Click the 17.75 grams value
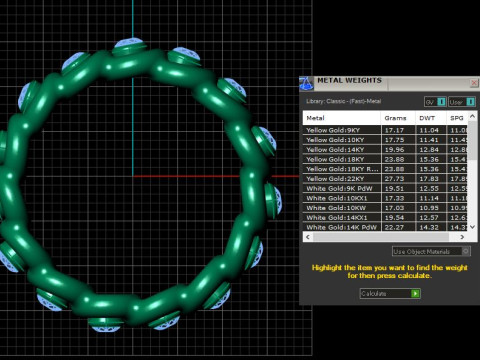This screenshot has height=360, width=480. [x=394, y=140]
